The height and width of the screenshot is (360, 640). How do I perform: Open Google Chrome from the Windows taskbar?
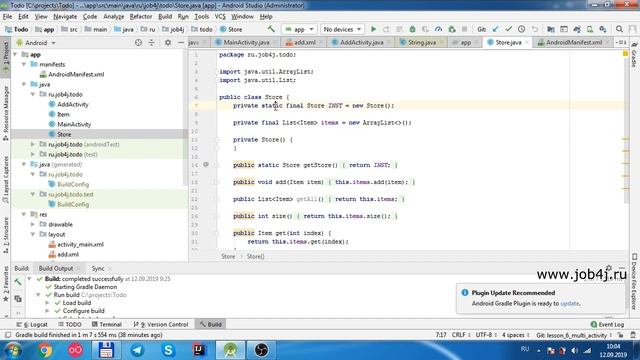45,350
